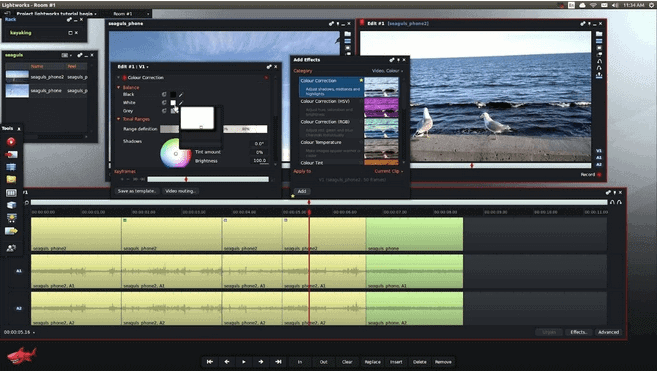Select Colour Correction (RGB) effect
The image size is (657, 373).
coord(349,128)
